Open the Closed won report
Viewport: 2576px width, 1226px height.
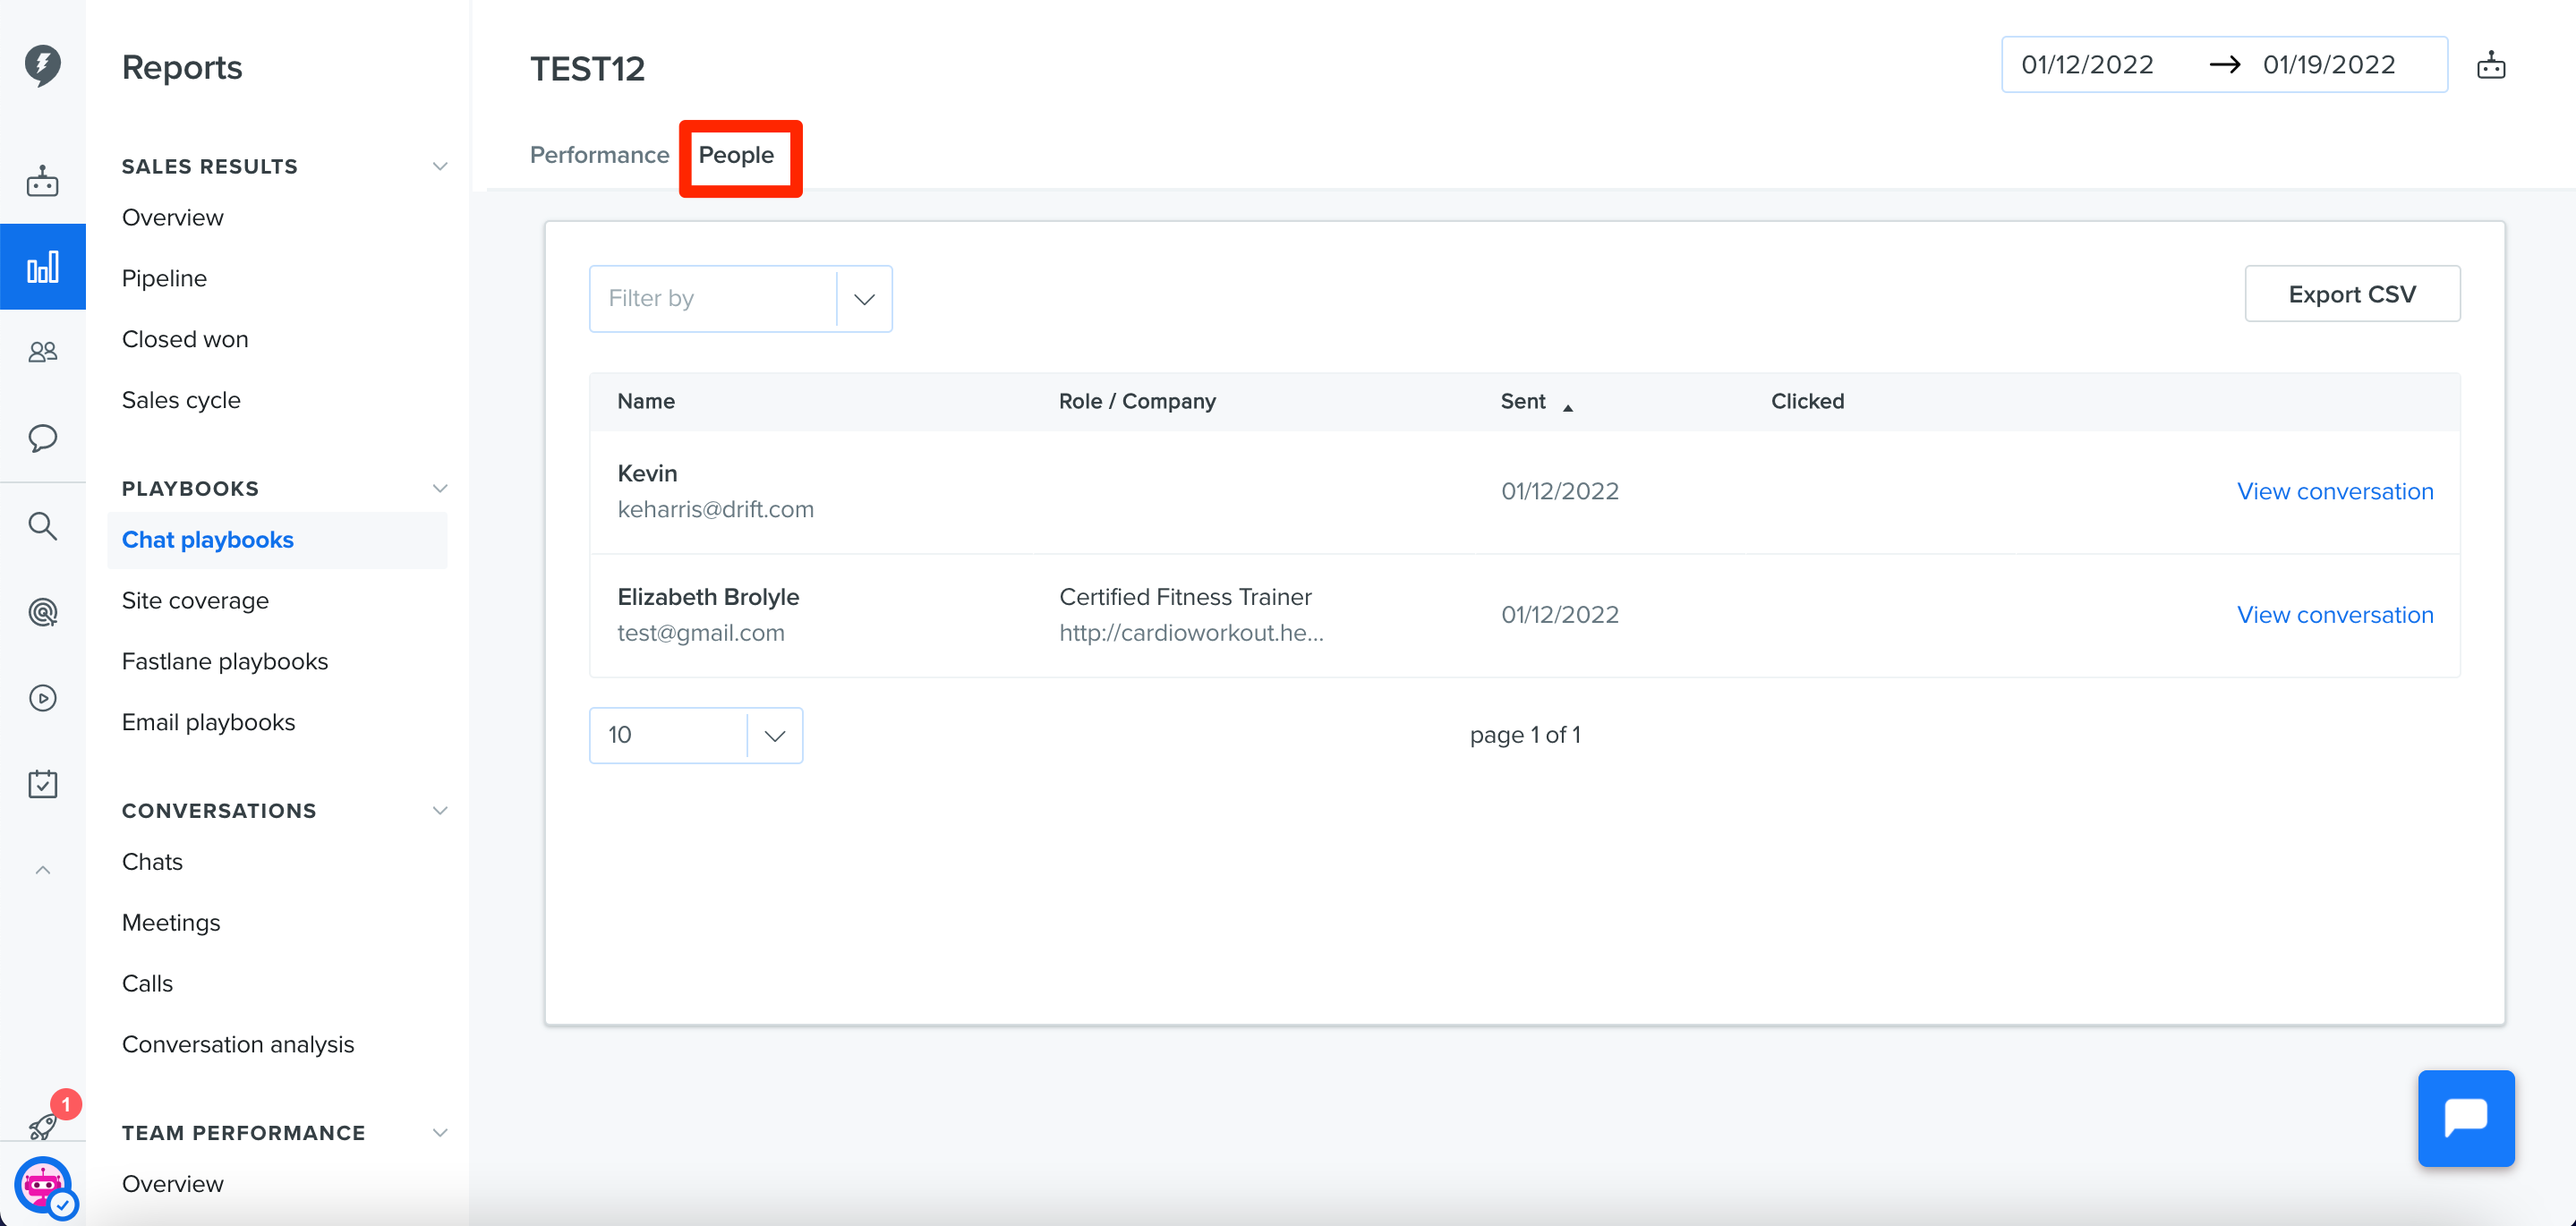coord(185,339)
